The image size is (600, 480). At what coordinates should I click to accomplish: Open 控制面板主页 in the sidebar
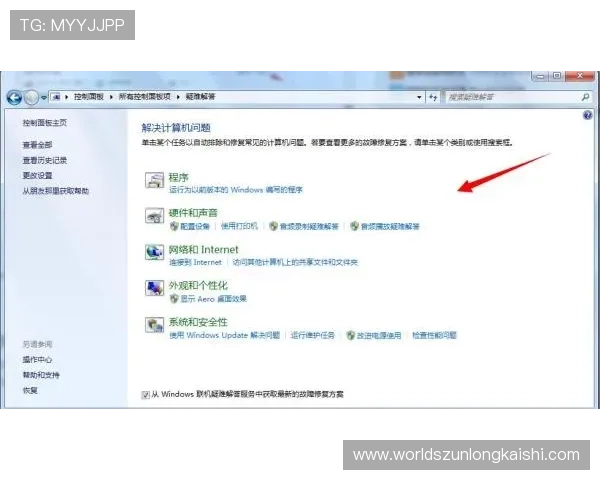(x=45, y=123)
